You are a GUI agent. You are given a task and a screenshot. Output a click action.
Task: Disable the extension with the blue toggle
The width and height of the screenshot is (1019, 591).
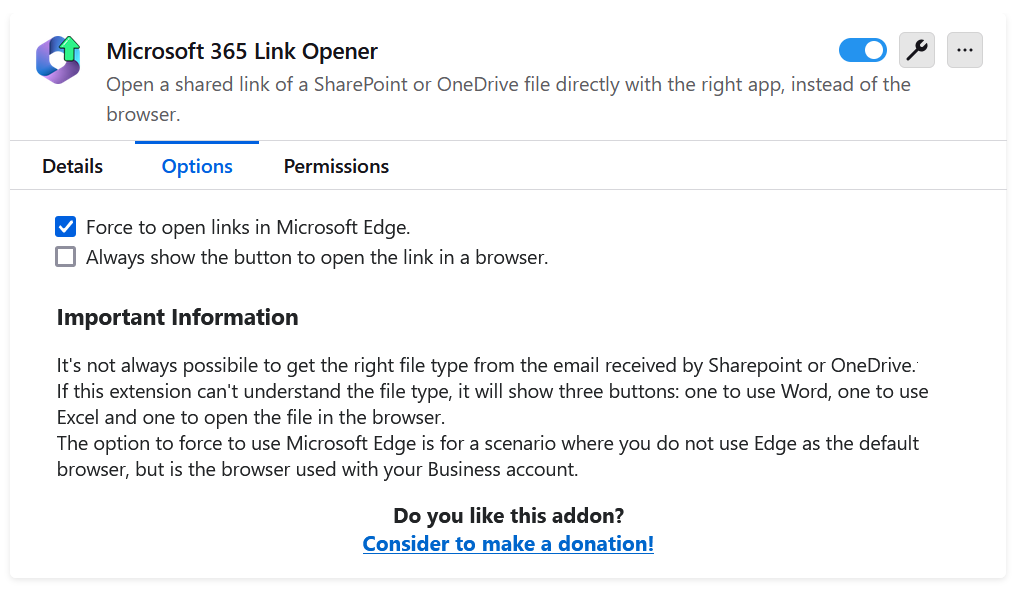862,50
